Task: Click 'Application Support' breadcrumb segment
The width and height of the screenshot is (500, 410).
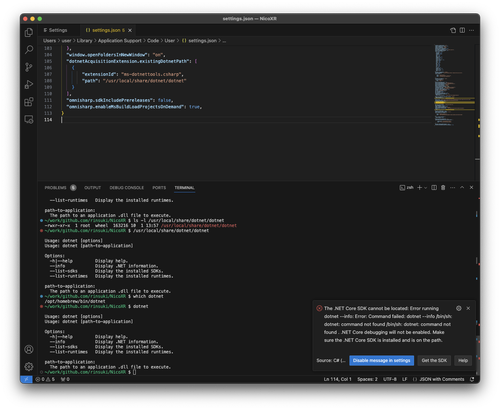Action: pyautogui.click(x=120, y=41)
